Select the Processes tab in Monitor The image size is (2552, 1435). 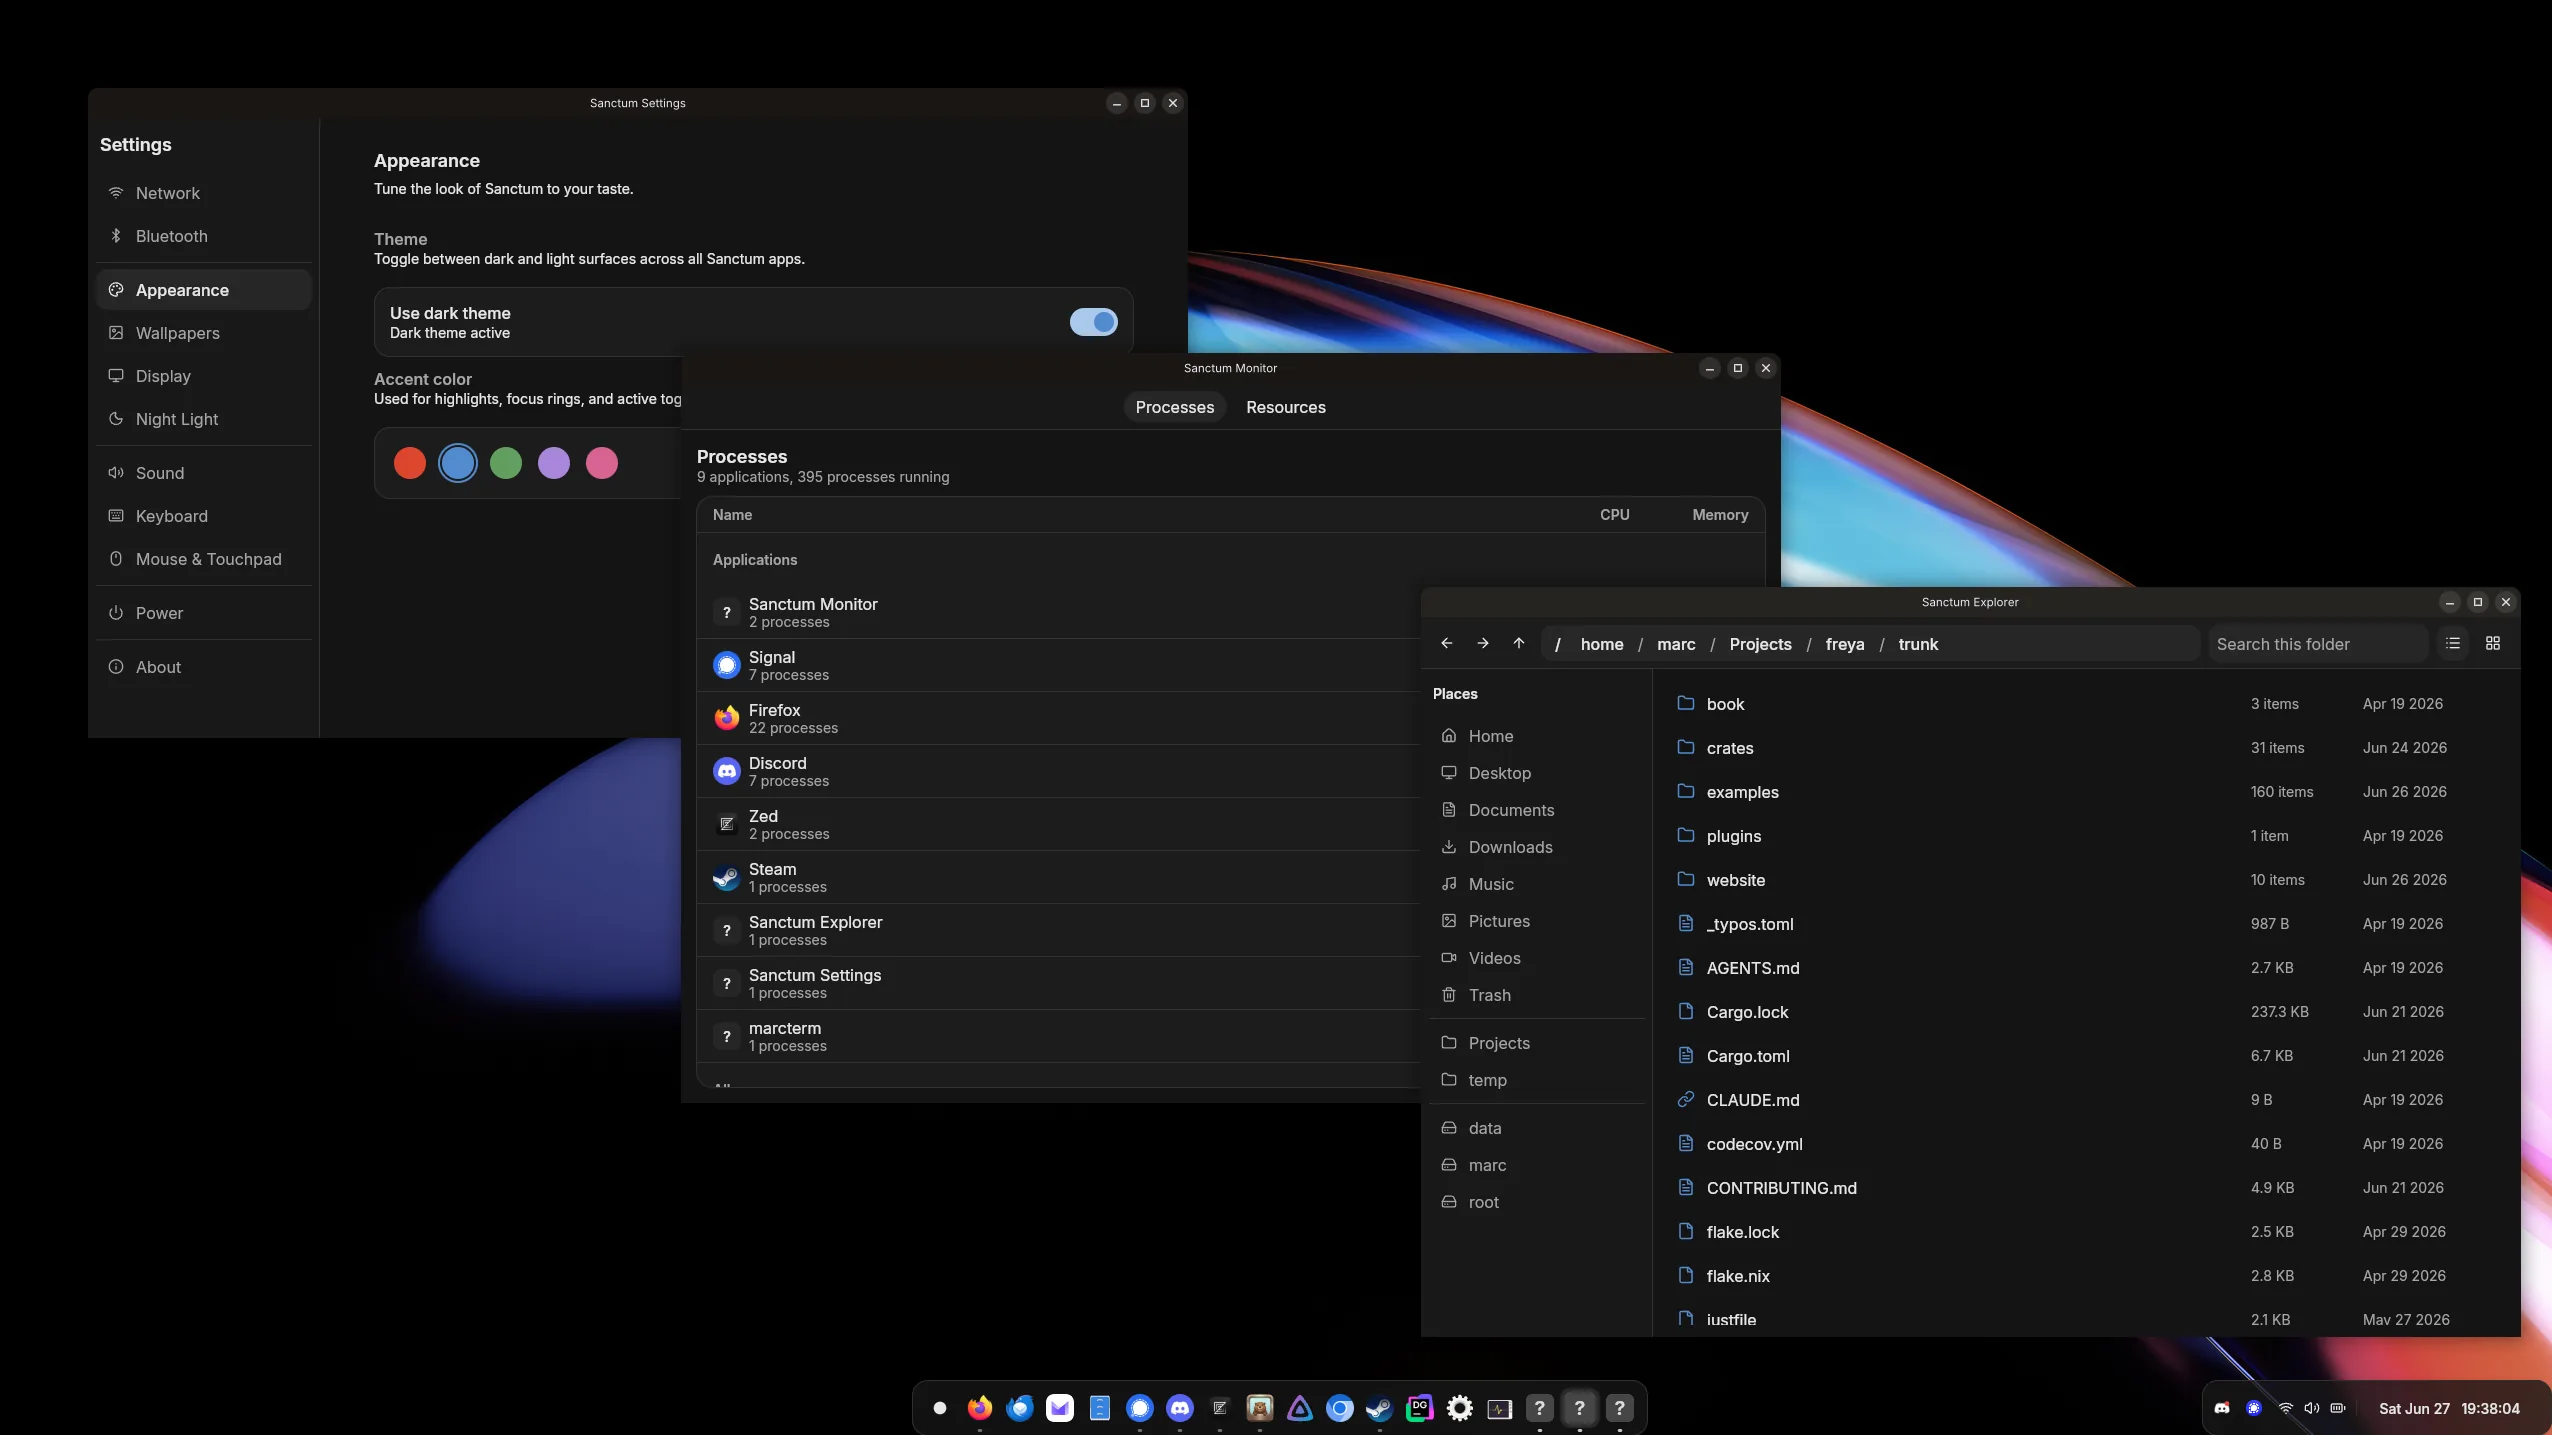coord(1174,407)
